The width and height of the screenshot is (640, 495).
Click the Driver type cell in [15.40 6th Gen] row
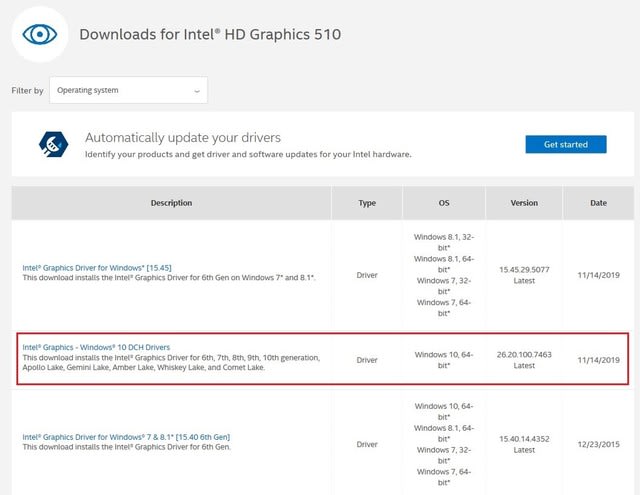[x=367, y=444]
